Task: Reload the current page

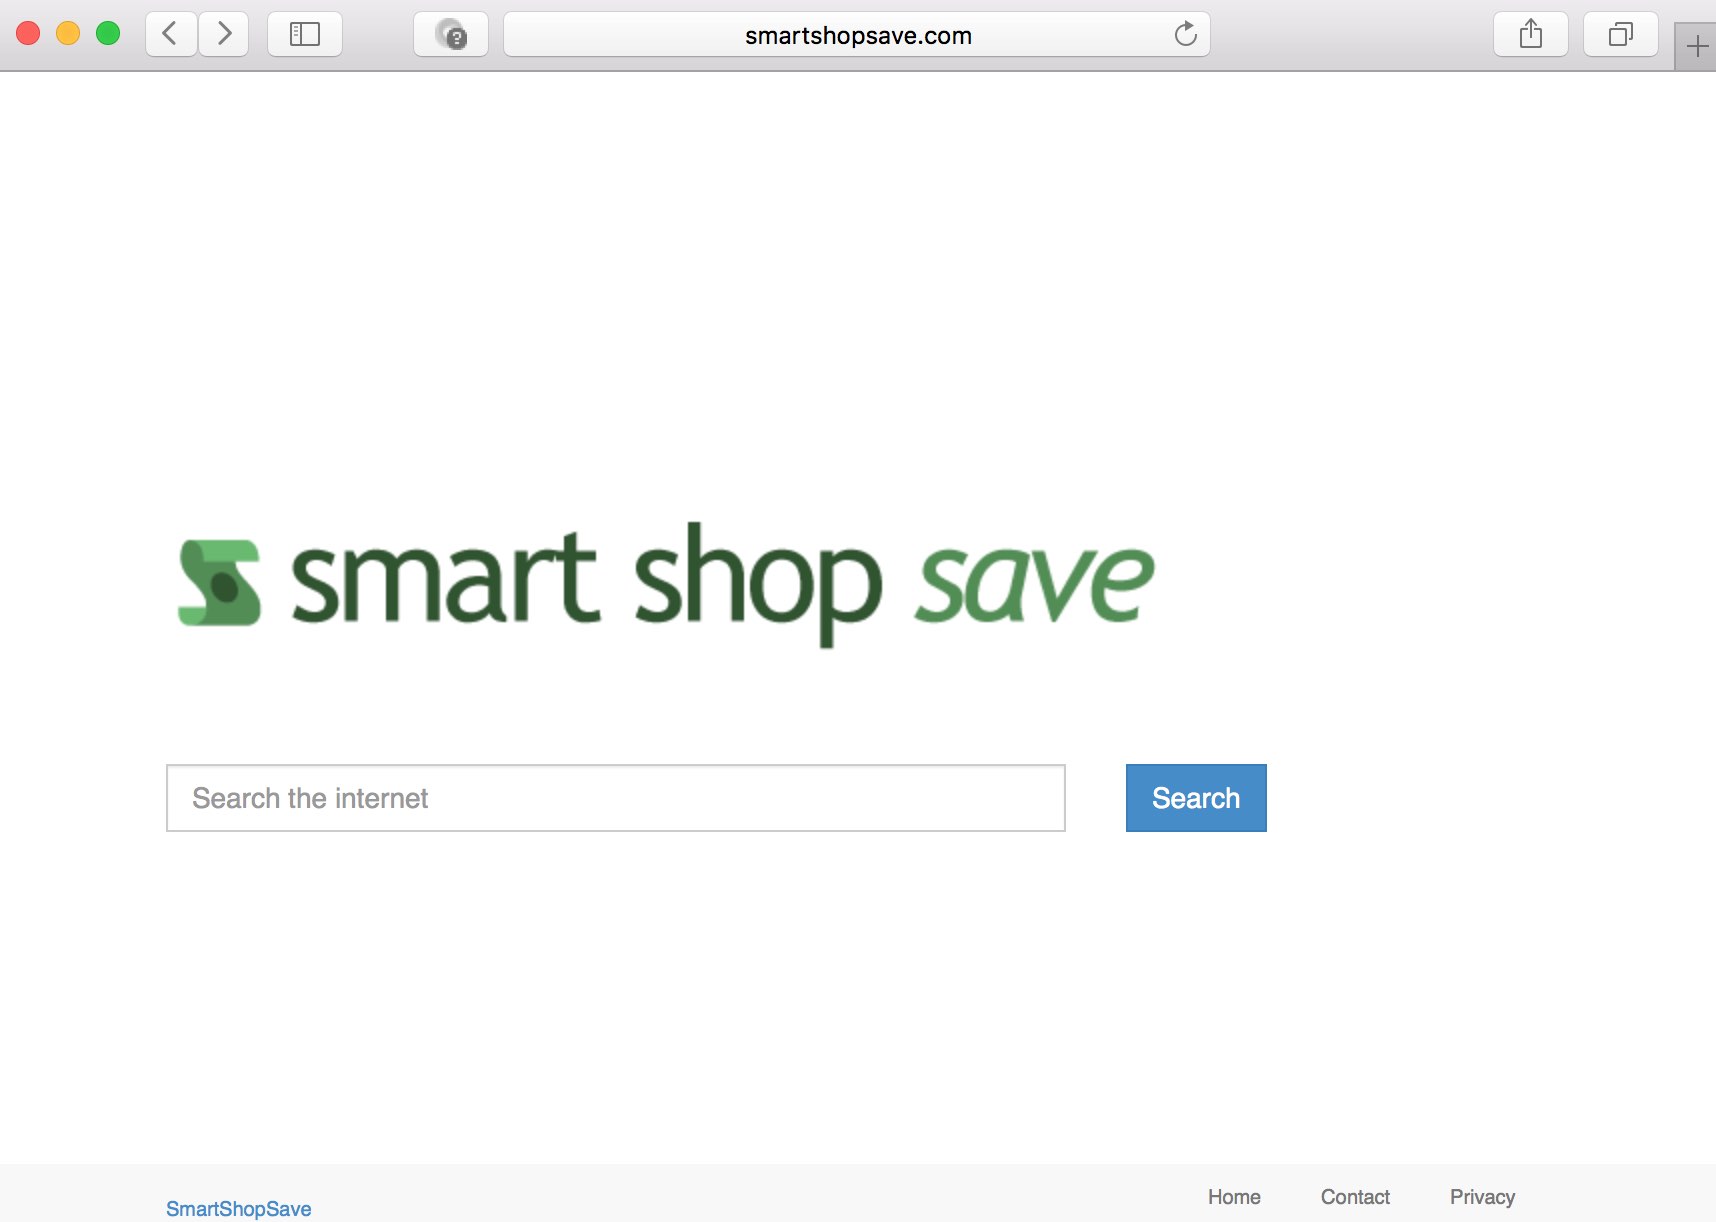Action: (1185, 35)
